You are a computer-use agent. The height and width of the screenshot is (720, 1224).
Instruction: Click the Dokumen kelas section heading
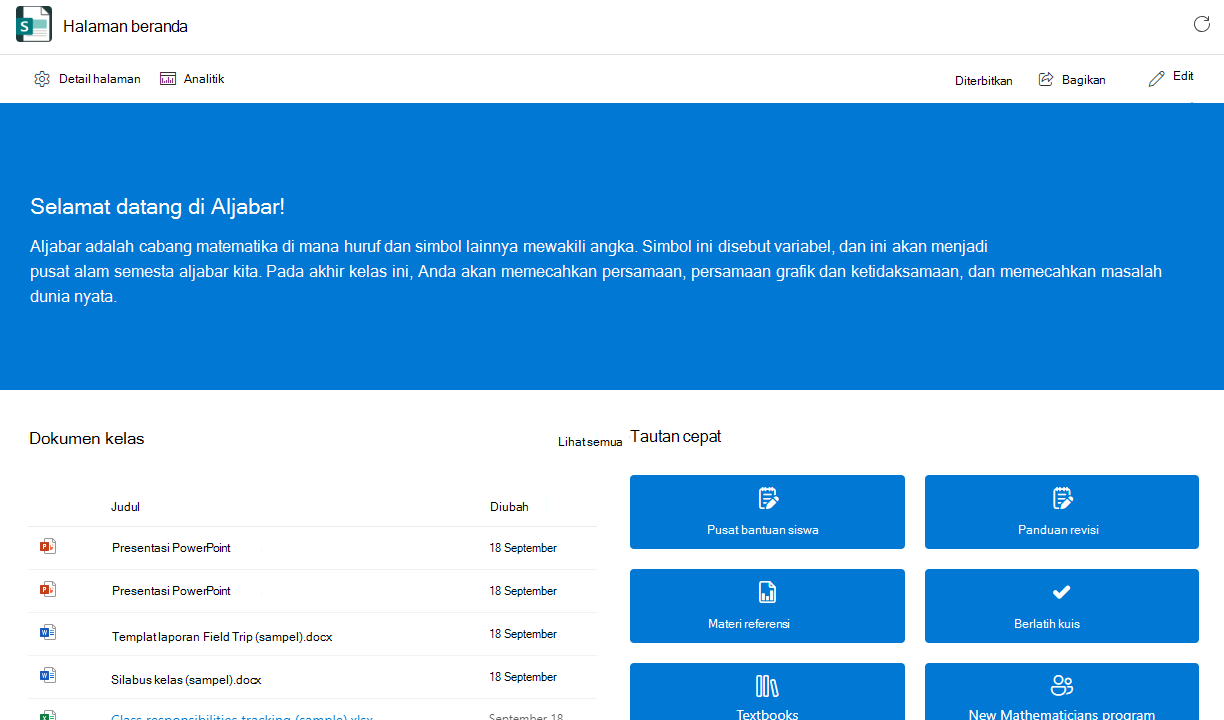(x=86, y=438)
